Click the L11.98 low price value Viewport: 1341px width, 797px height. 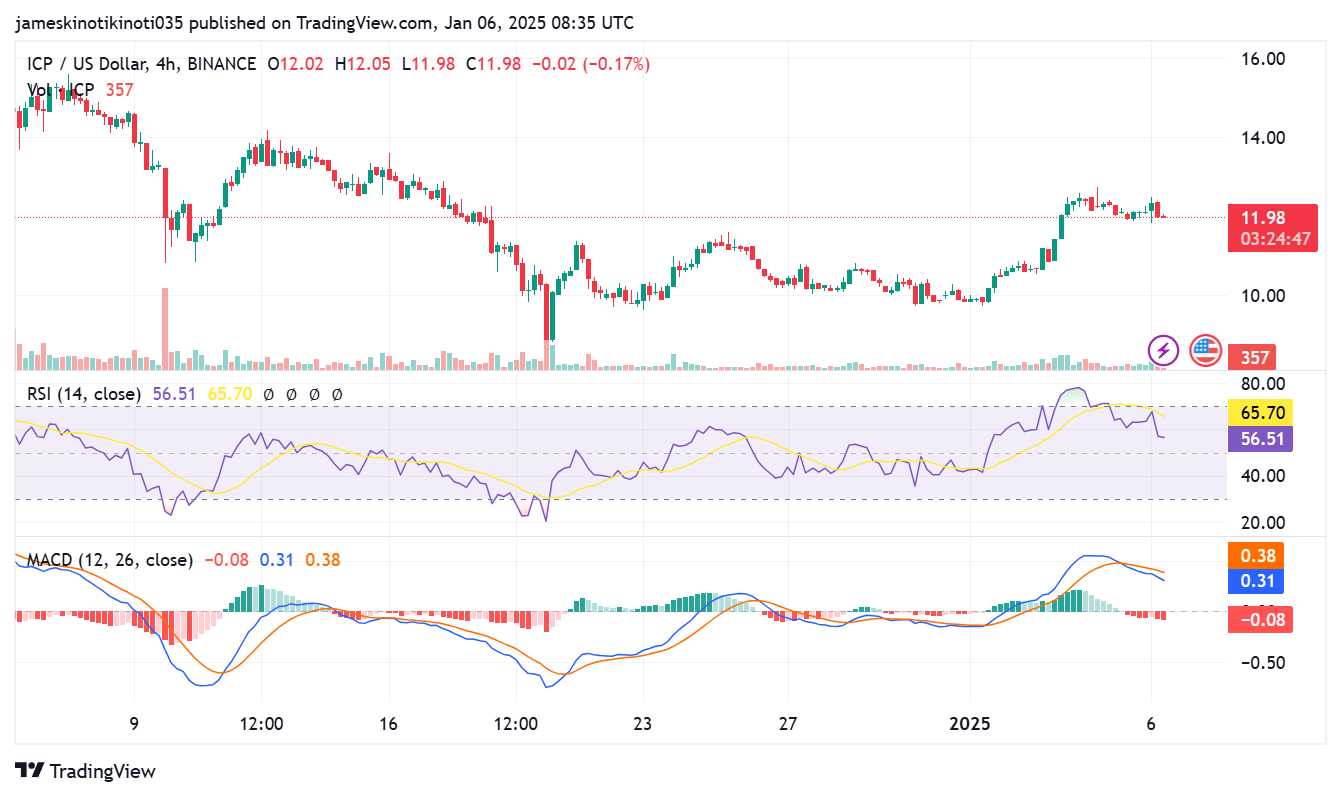click(x=429, y=64)
